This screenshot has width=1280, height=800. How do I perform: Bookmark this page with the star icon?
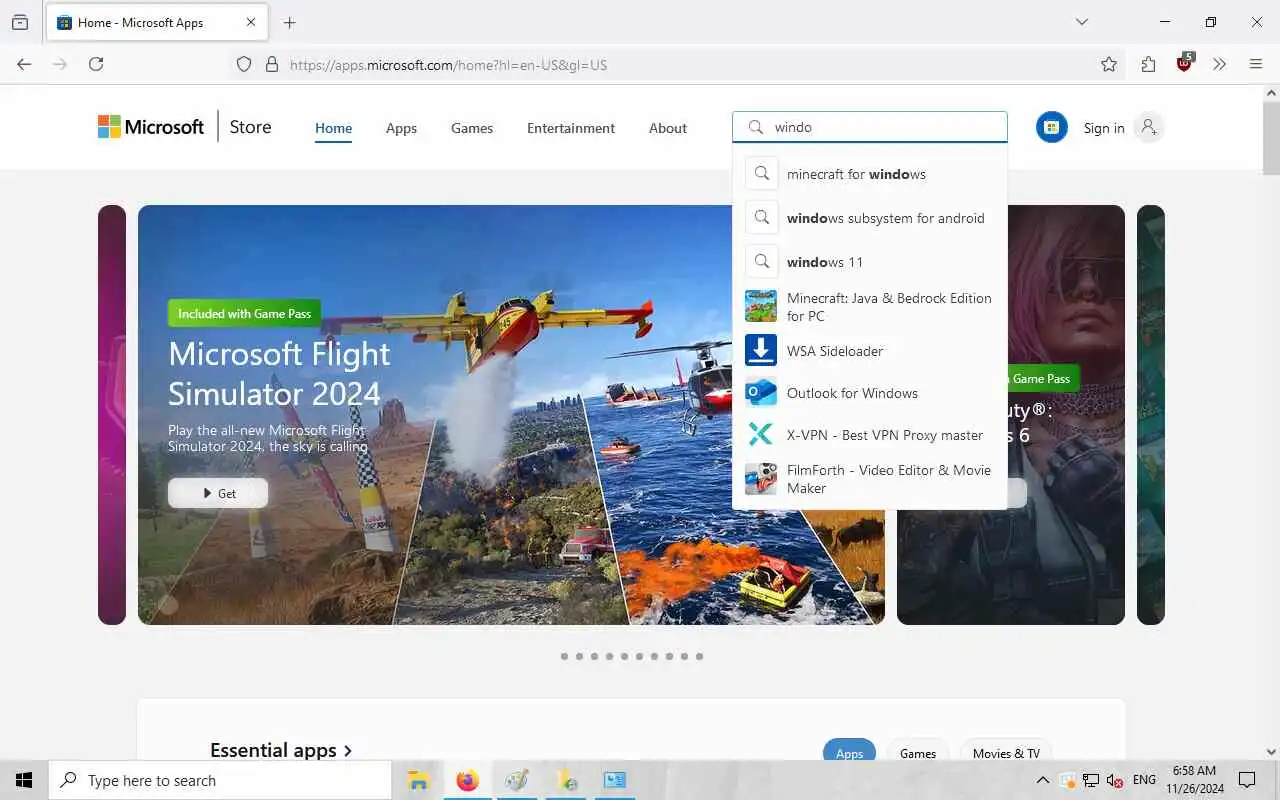pos(1109,64)
